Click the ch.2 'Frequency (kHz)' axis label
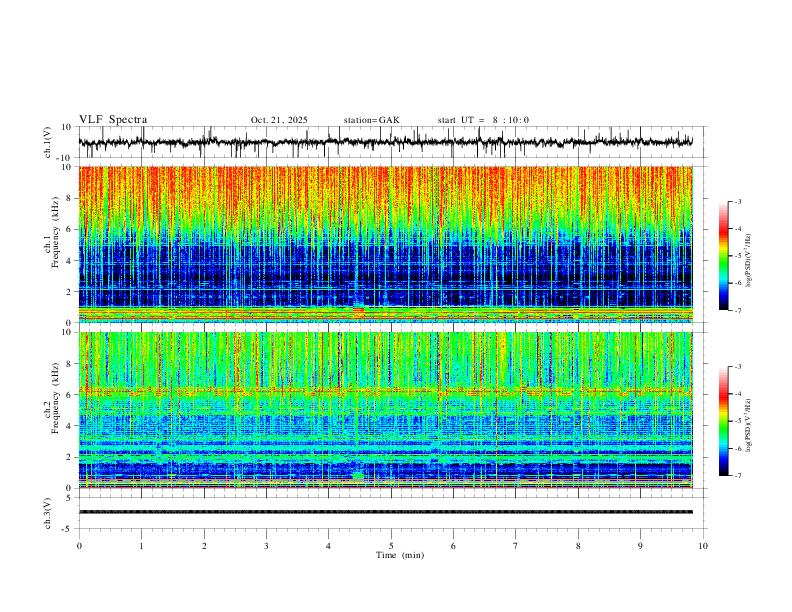Screen dimensions: 792x612 55,398
